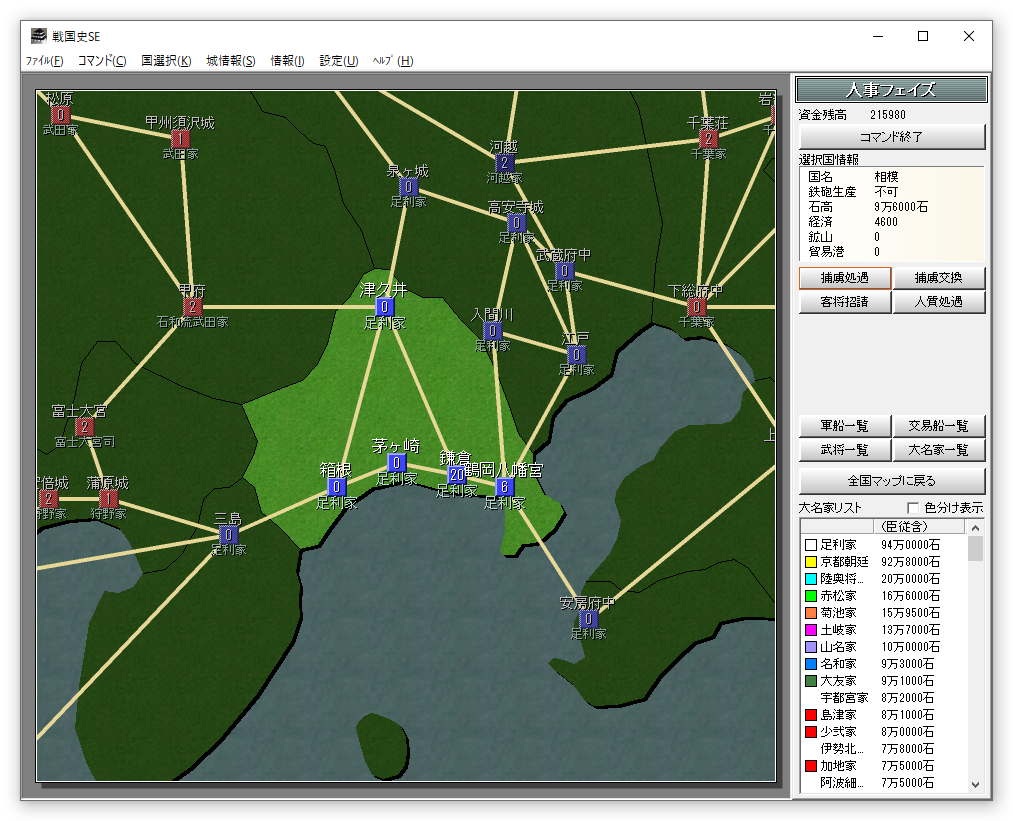Viewport: 1013px width, 821px height.
Task: Open the 城情報(S) menu
Action: click(x=231, y=61)
